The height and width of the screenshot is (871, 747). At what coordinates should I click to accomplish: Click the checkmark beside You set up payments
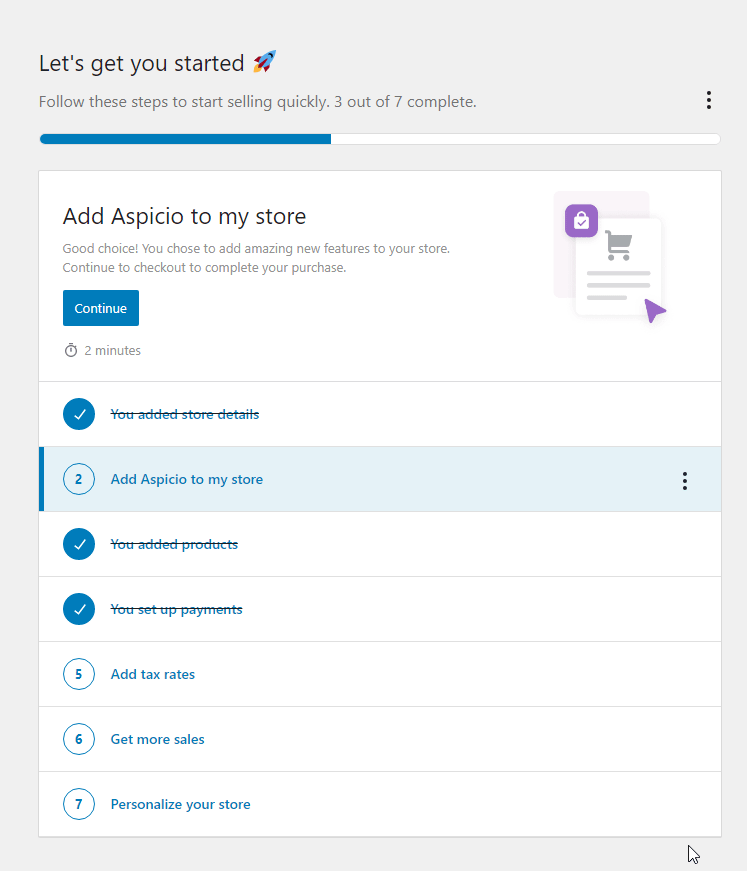79,608
